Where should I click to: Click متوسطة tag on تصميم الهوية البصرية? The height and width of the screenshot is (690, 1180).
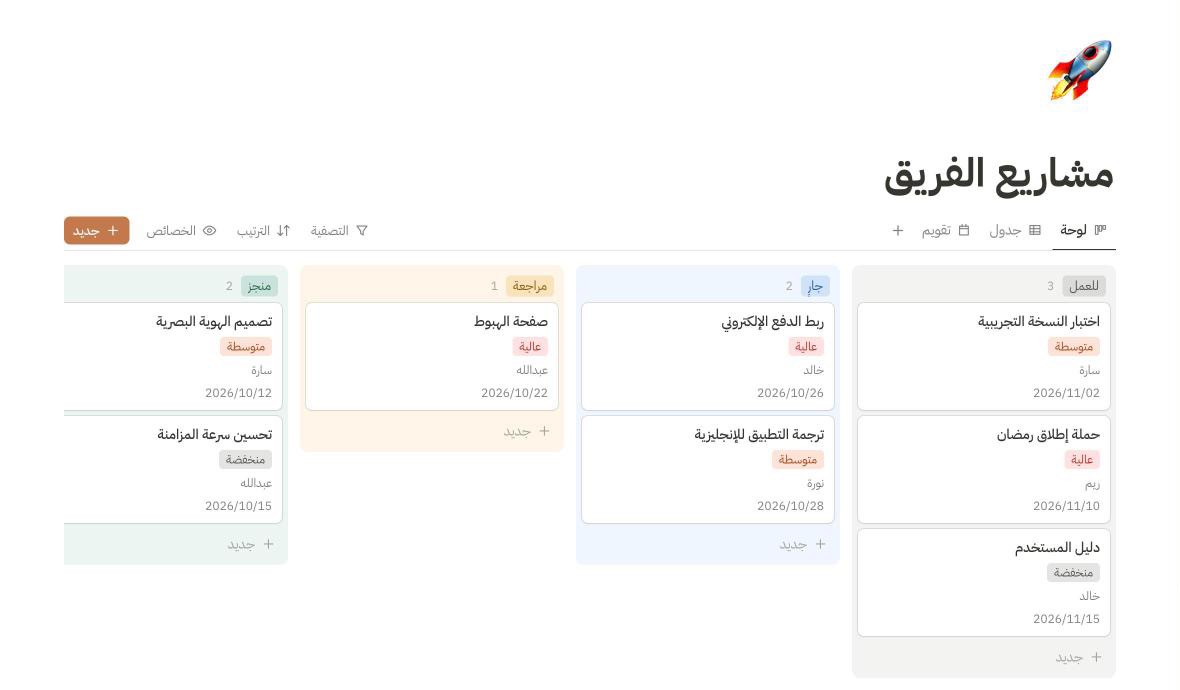246,346
